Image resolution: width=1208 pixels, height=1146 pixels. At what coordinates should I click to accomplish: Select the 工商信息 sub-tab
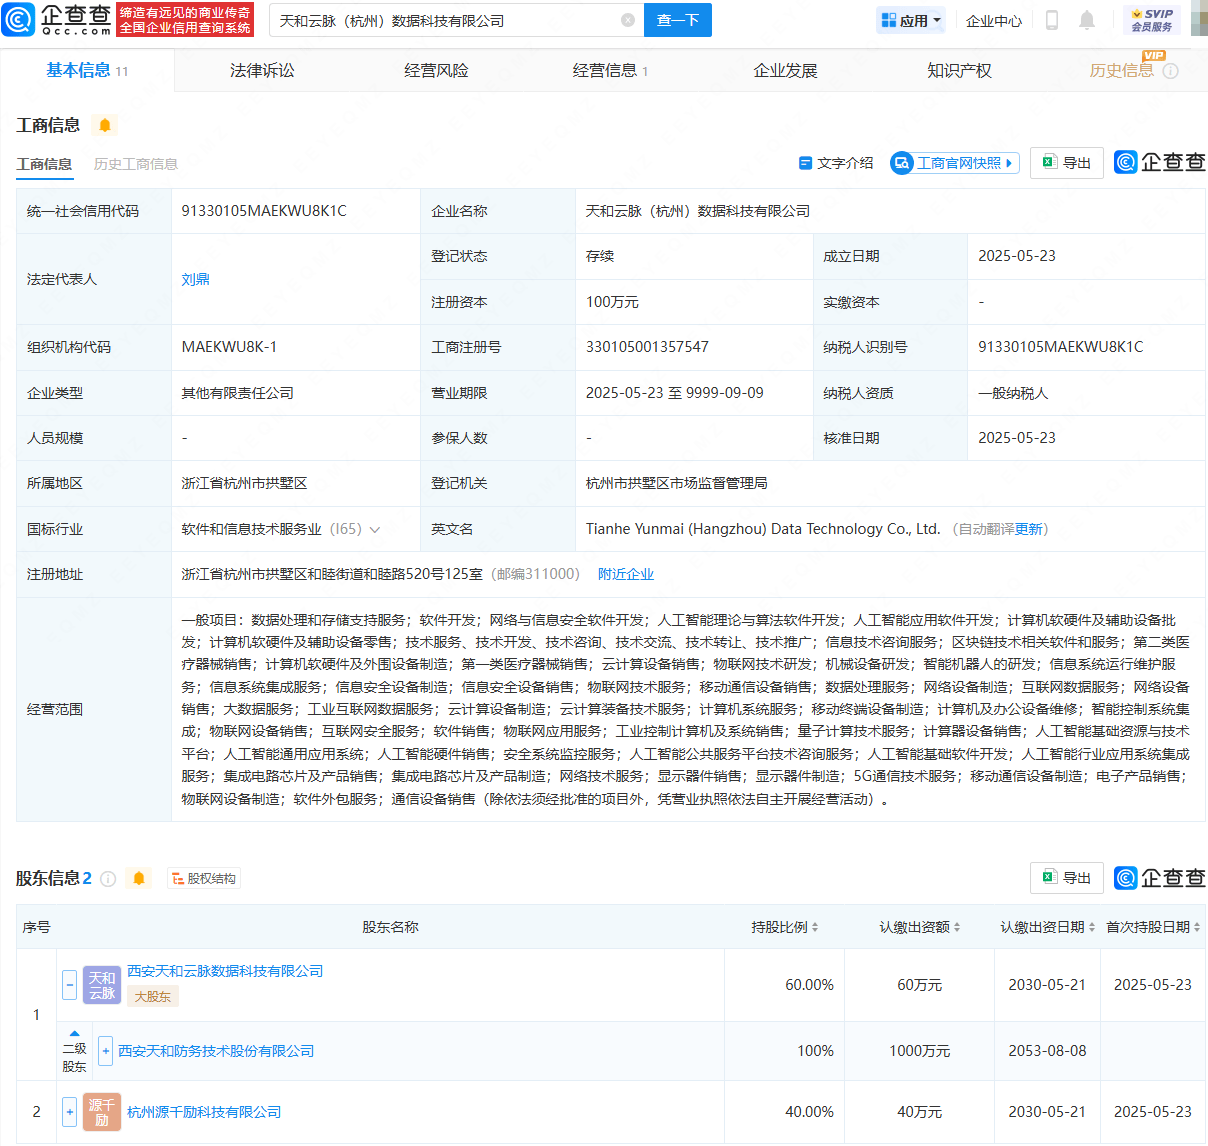pyautogui.click(x=44, y=164)
